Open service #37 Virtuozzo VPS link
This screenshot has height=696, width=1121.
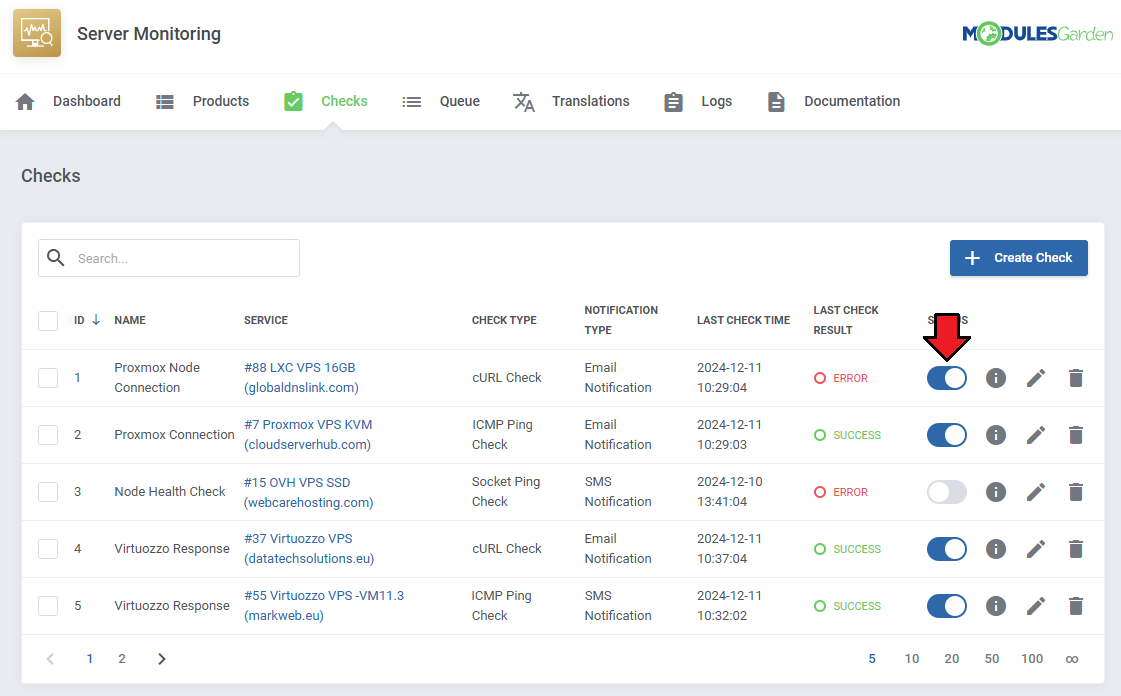click(309, 549)
